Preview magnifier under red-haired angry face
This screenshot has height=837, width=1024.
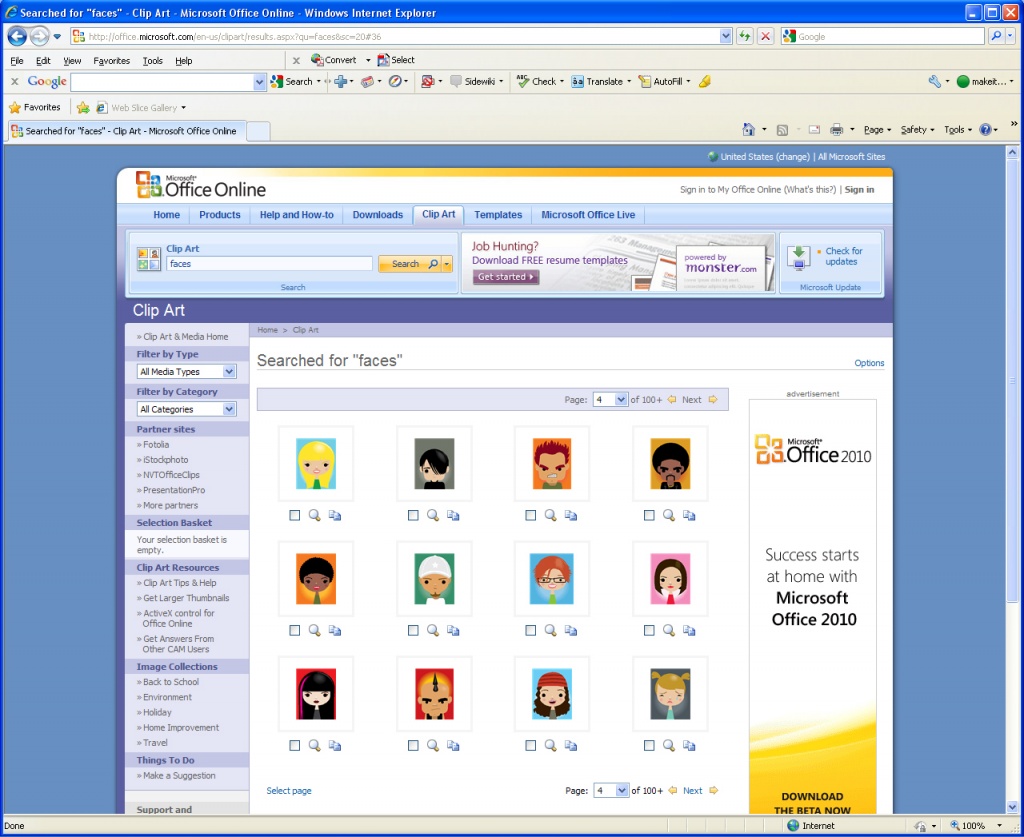click(x=551, y=515)
